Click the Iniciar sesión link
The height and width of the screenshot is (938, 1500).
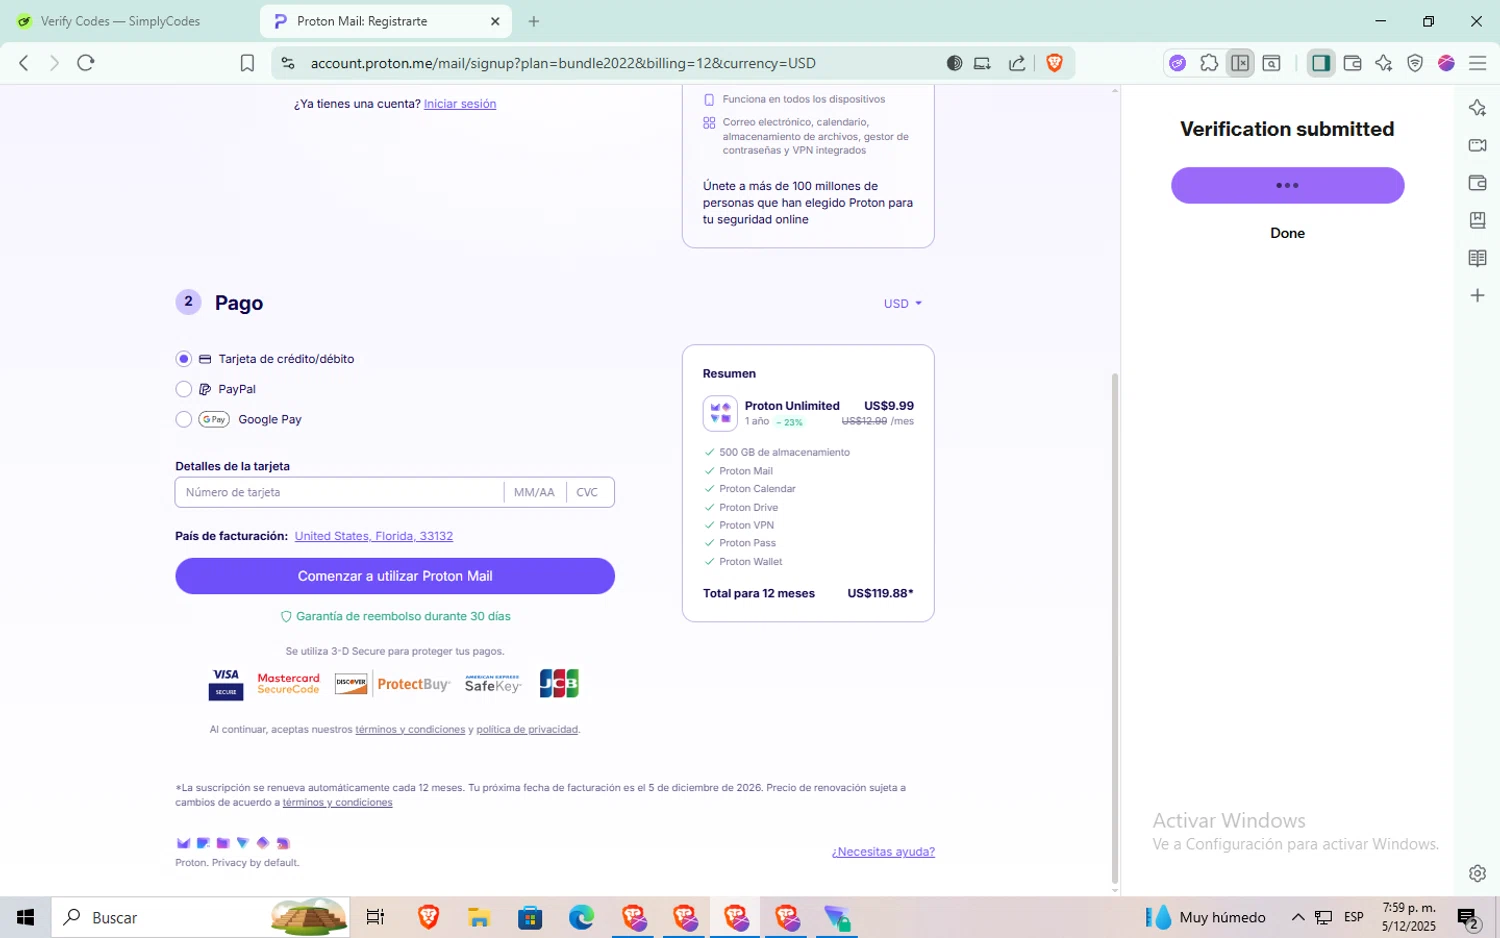point(460,104)
